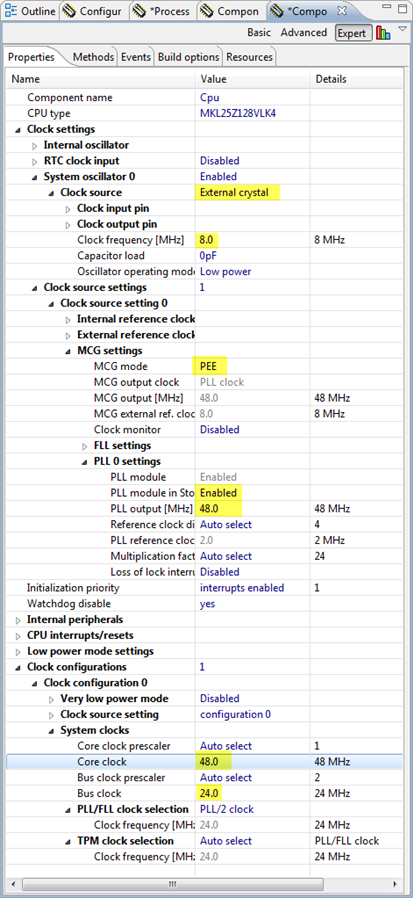This screenshot has width=413, height=898.
Task: Change Initialization priority interrupts enabled value
Action: coord(242,588)
